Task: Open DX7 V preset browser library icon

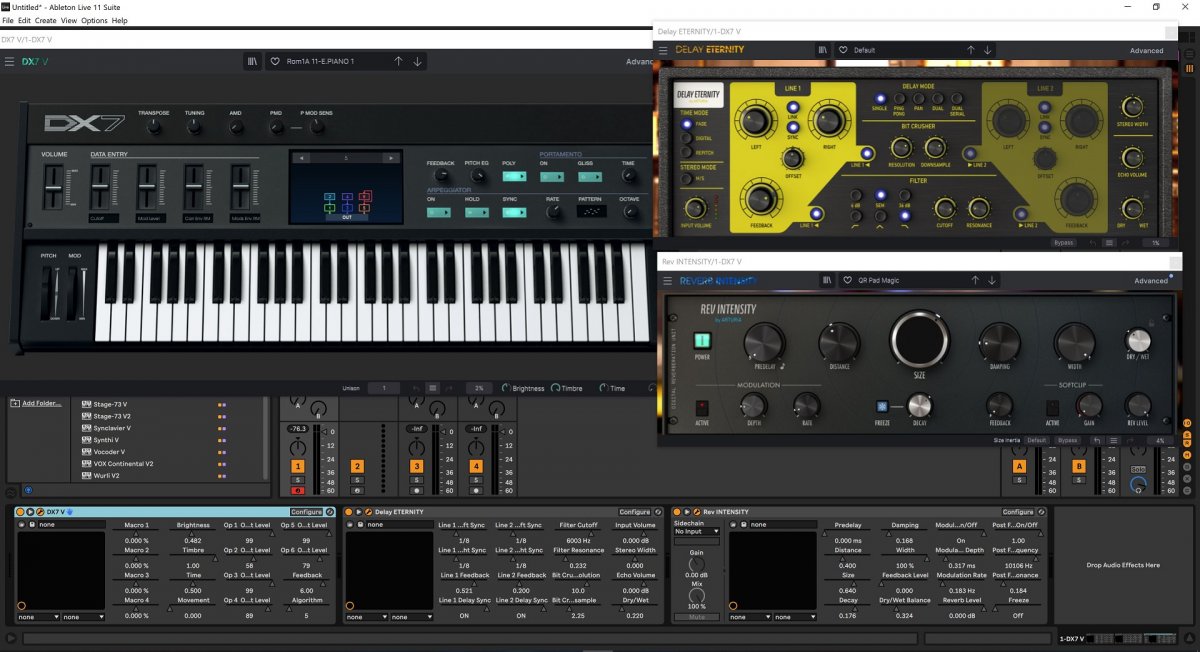Action: click(252, 61)
